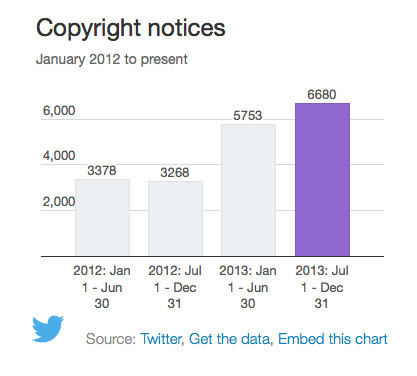Click the 3268 value label

point(175,173)
